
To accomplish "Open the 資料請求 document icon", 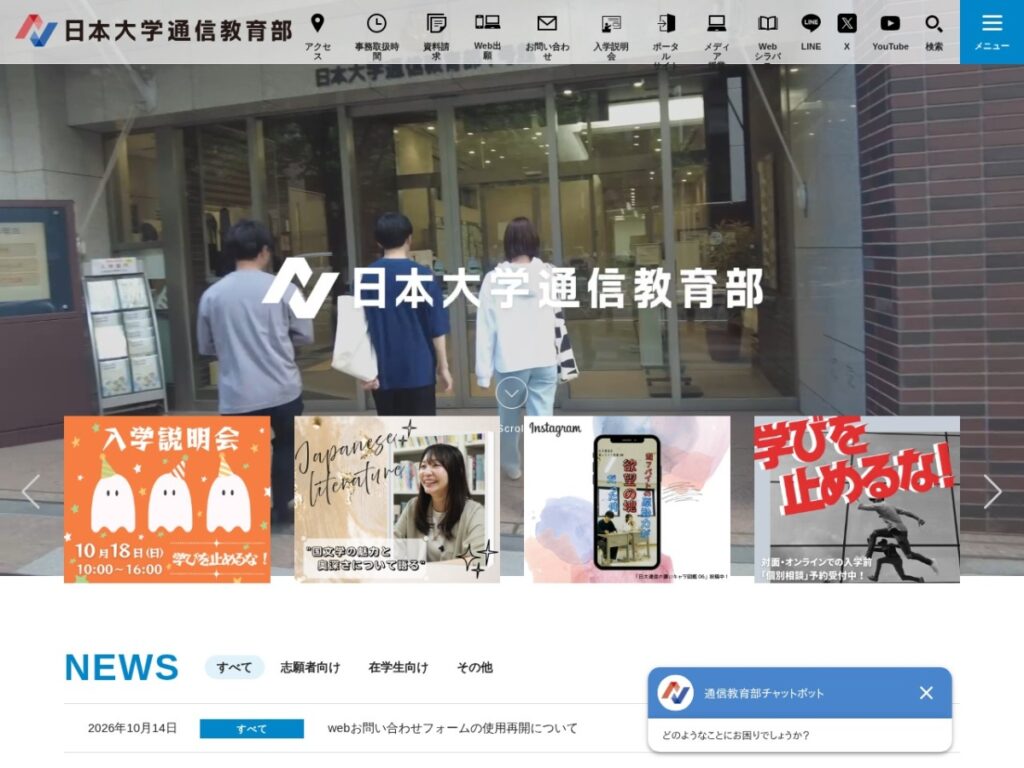I will pyautogui.click(x=436, y=24).
